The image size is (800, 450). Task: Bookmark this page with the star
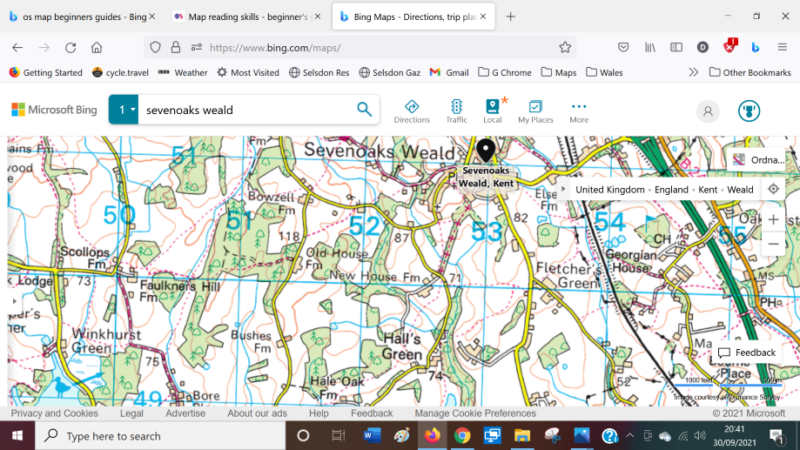565,47
